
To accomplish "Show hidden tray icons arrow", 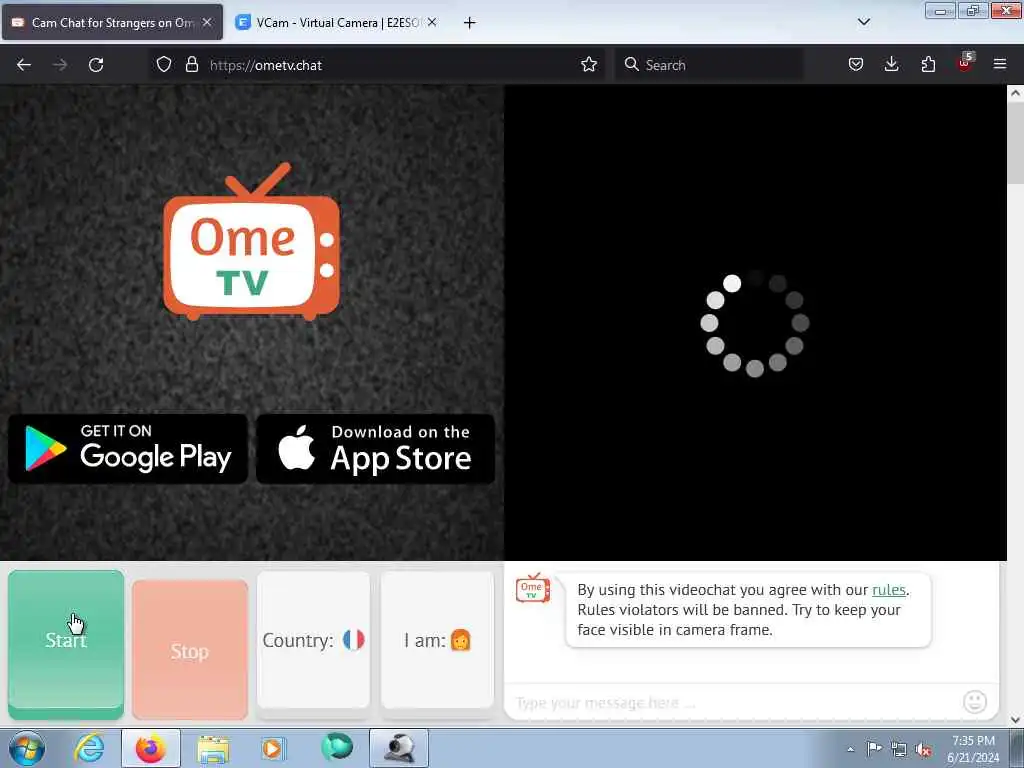I will 850,749.
